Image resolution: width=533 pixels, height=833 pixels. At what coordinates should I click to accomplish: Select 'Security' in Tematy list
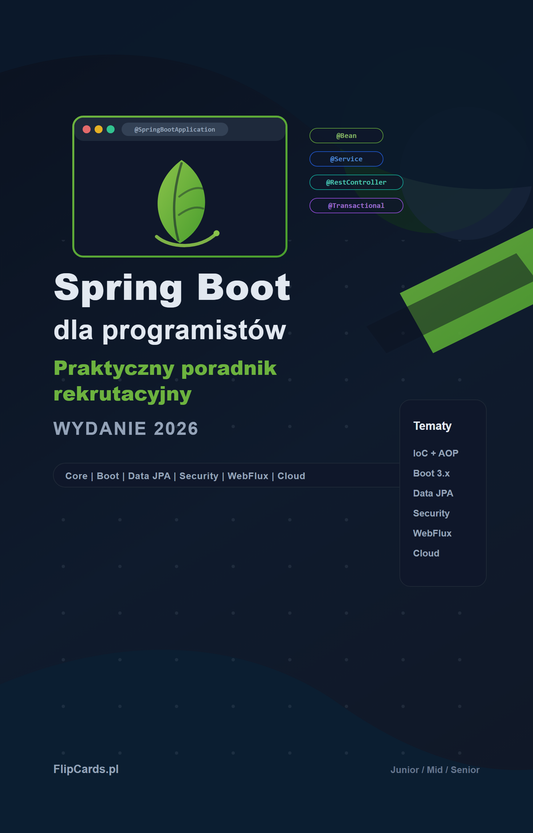click(x=432, y=513)
